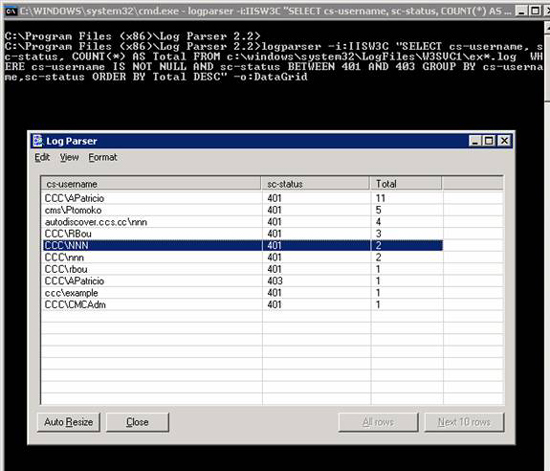The height and width of the screenshot is (471, 550).
Task: Open the View menu
Action: (x=69, y=157)
